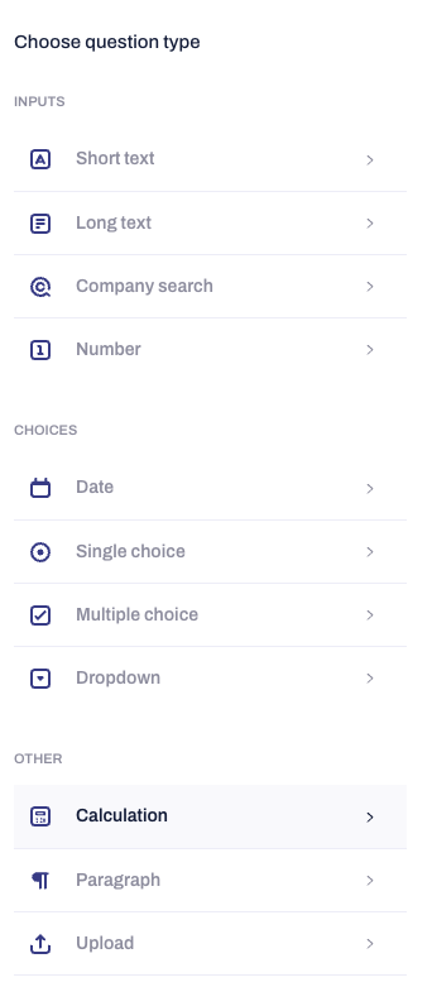The height and width of the screenshot is (987, 432).
Task: Select the Single choice radio icon
Action: coord(40,552)
